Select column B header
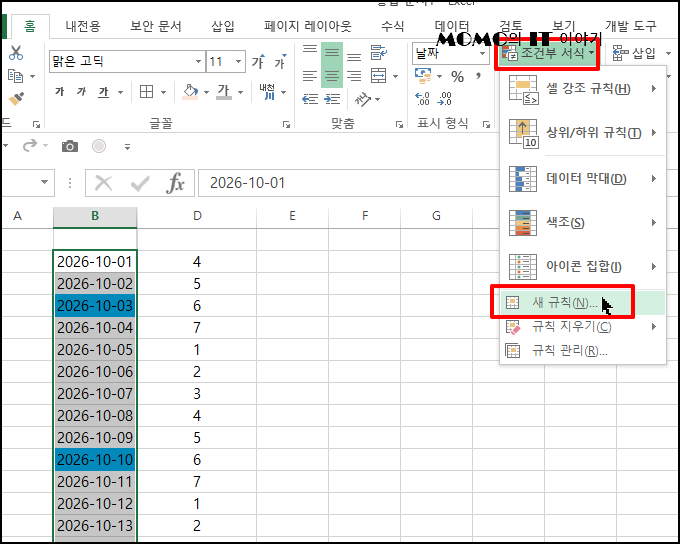The image size is (680, 544). click(x=95, y=216)
